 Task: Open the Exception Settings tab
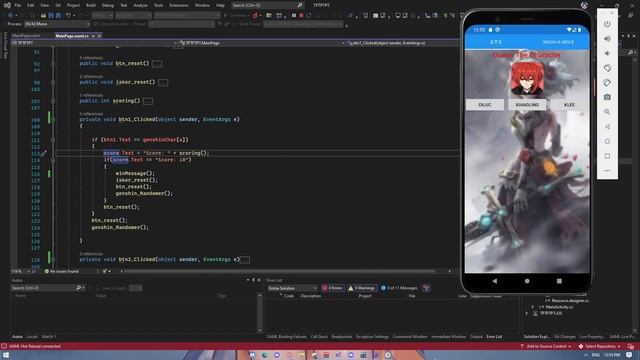372,337
